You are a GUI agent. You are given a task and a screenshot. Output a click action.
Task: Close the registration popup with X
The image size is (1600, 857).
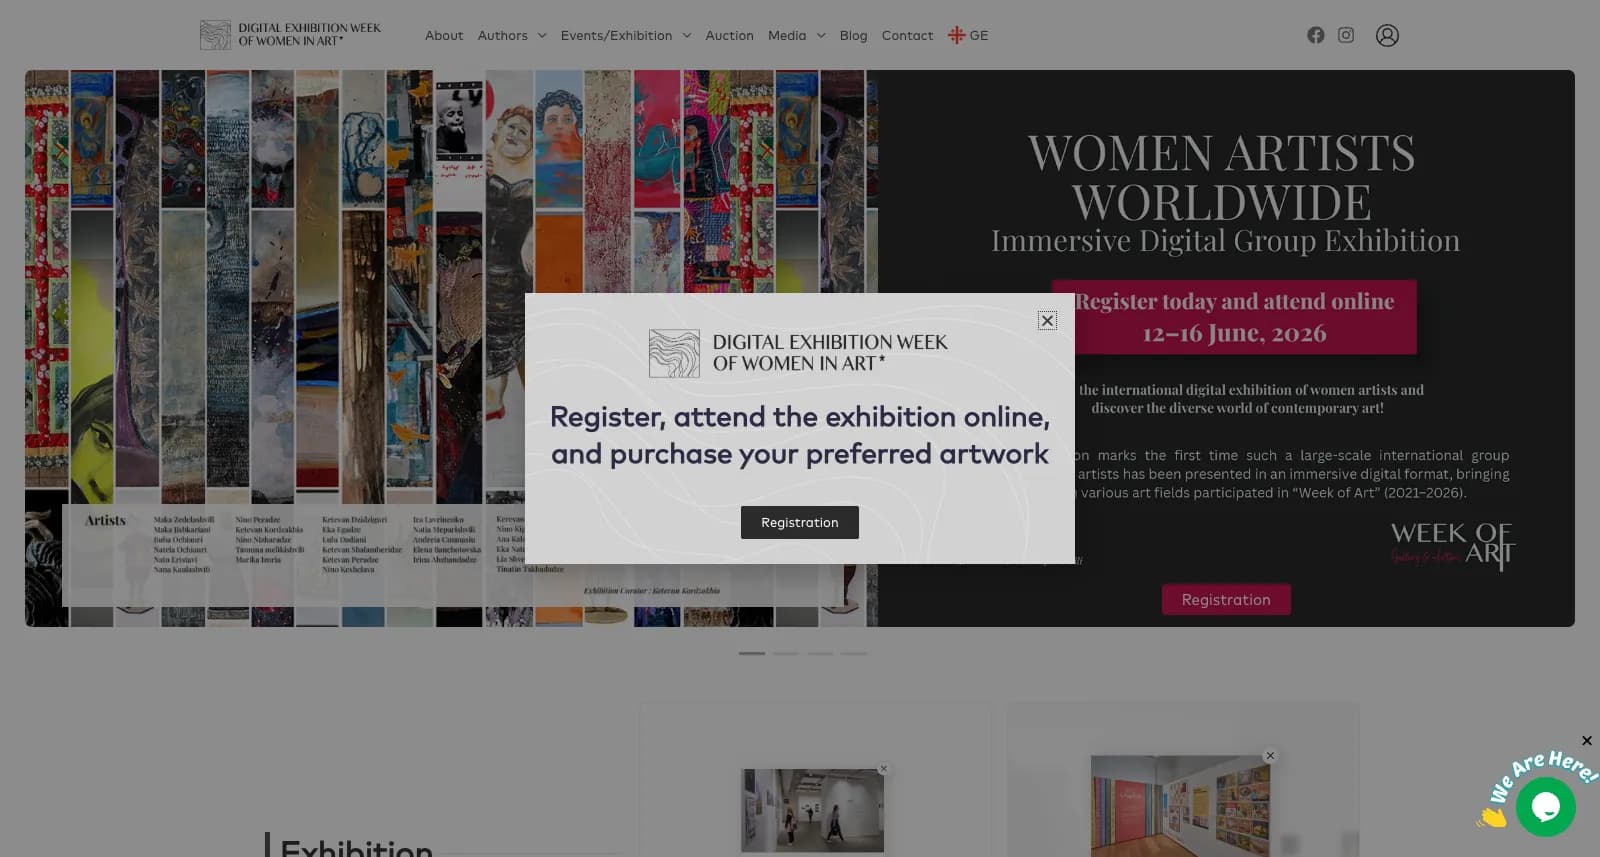1047,321
